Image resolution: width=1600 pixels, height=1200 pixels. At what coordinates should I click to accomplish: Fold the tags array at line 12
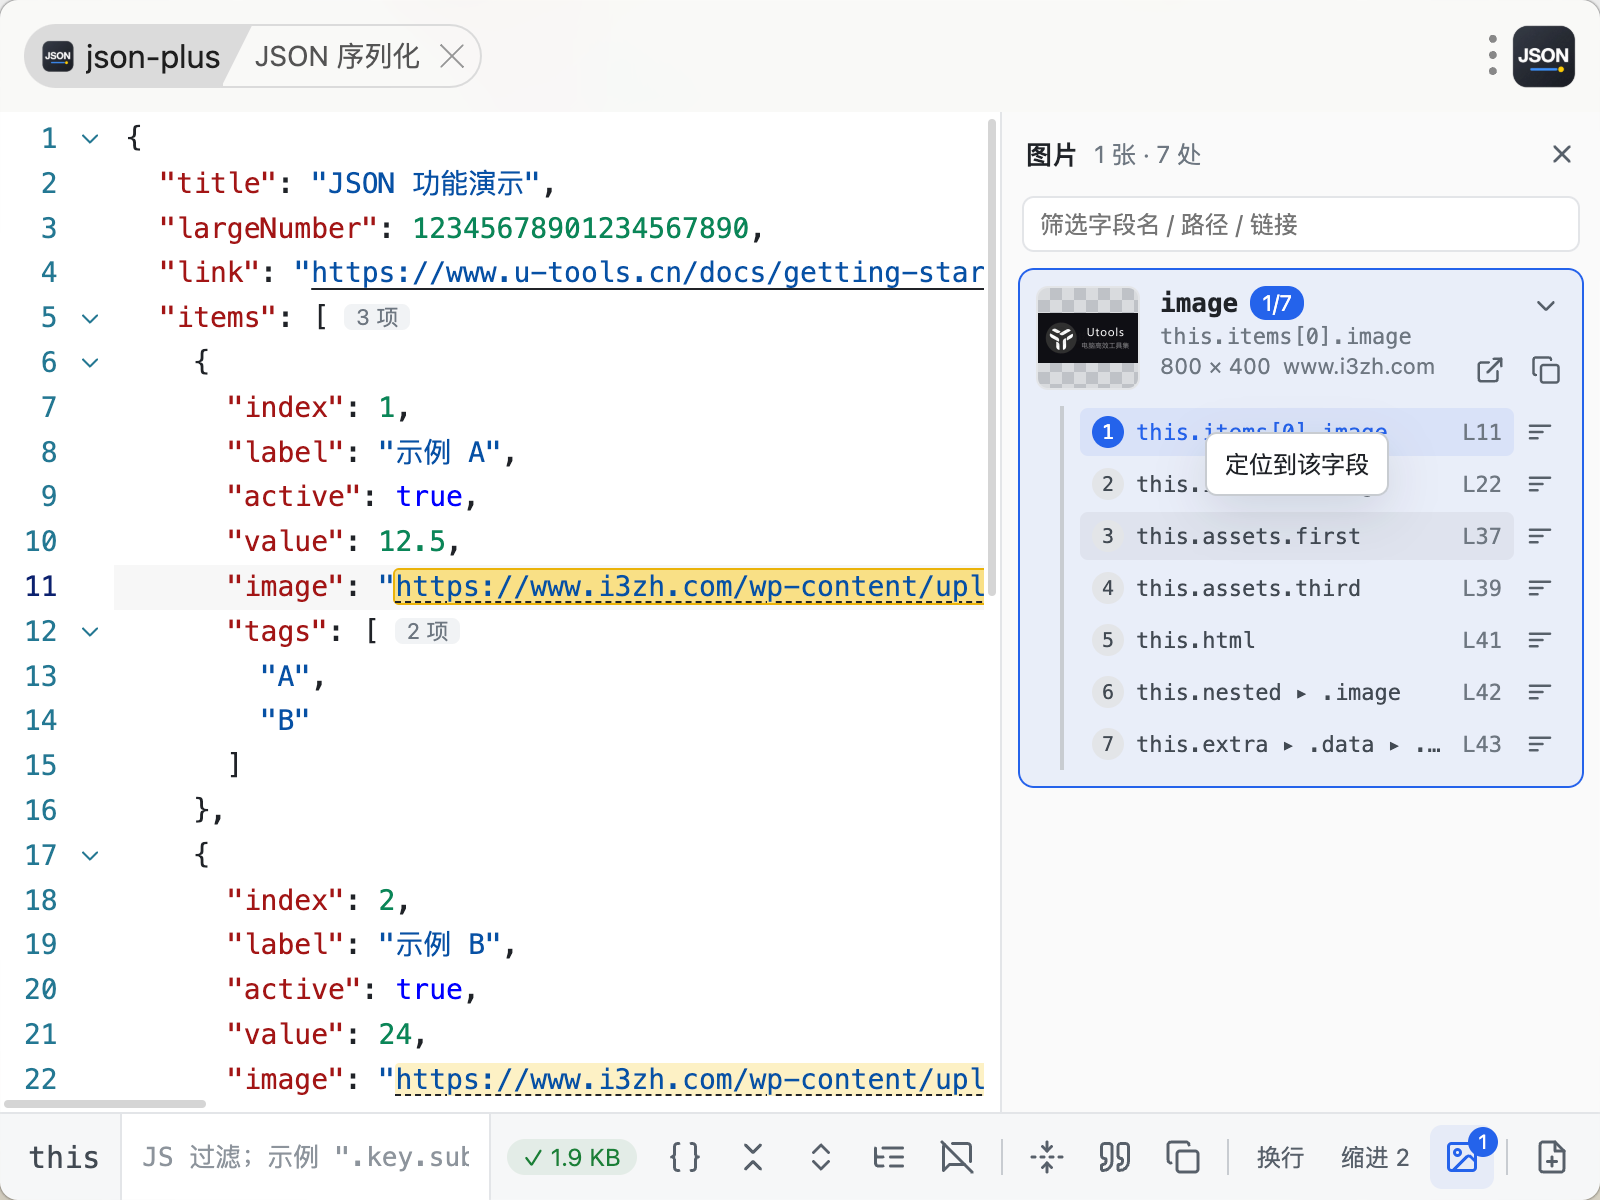(x=90, y=631)
